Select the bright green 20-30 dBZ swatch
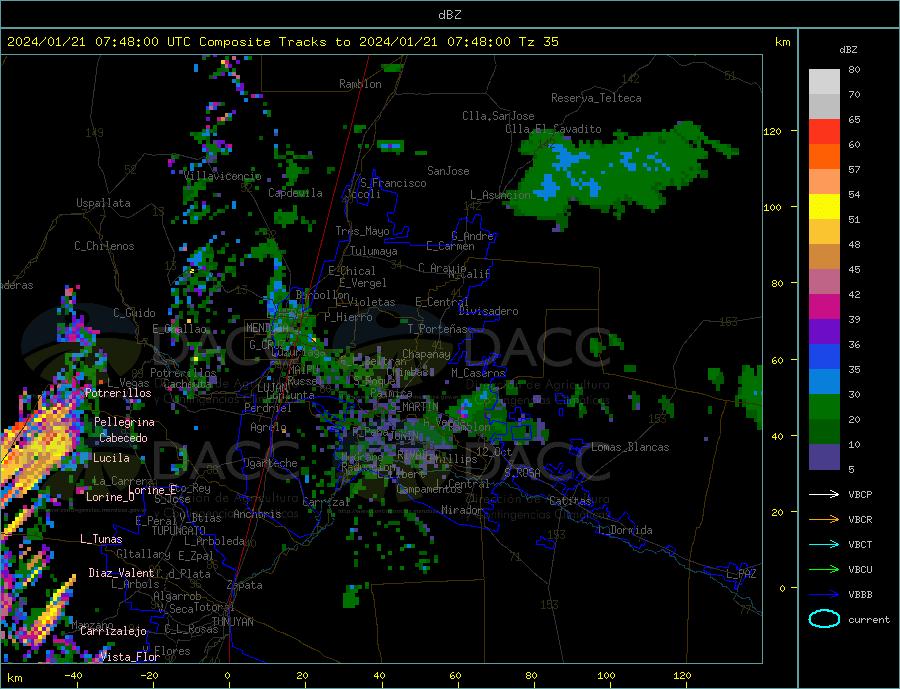The width and height of the screenshot is (900, 689). coord(824,407)
